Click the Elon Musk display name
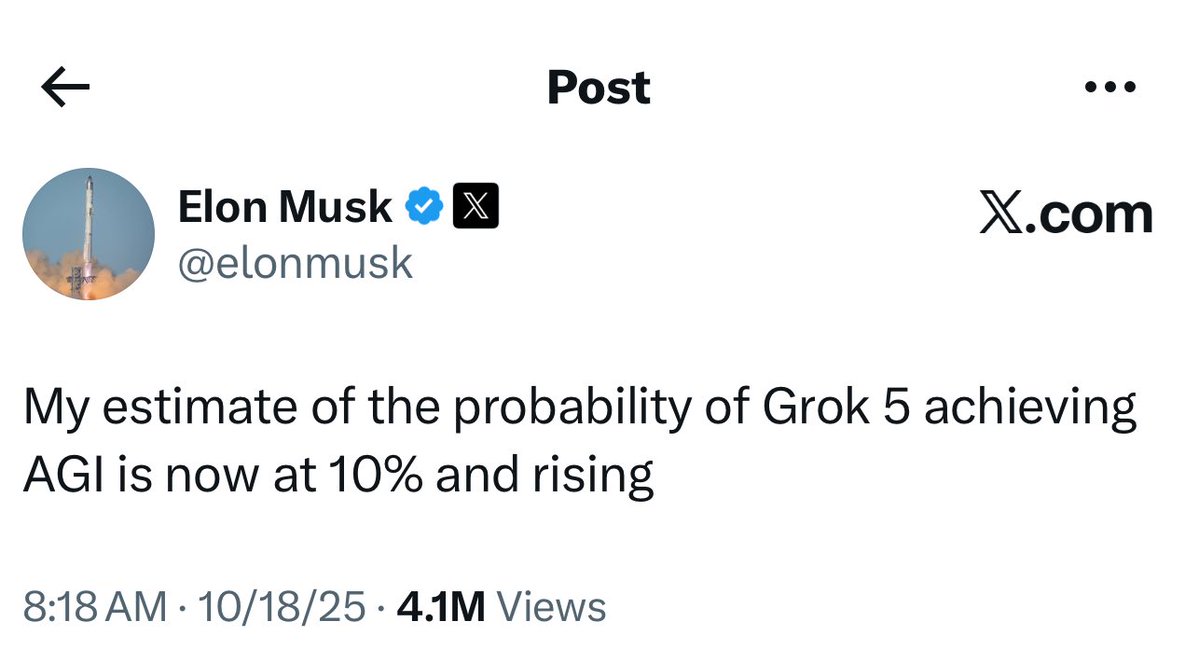This screenshot has height=663, width=1199. (x=285, y=207)
